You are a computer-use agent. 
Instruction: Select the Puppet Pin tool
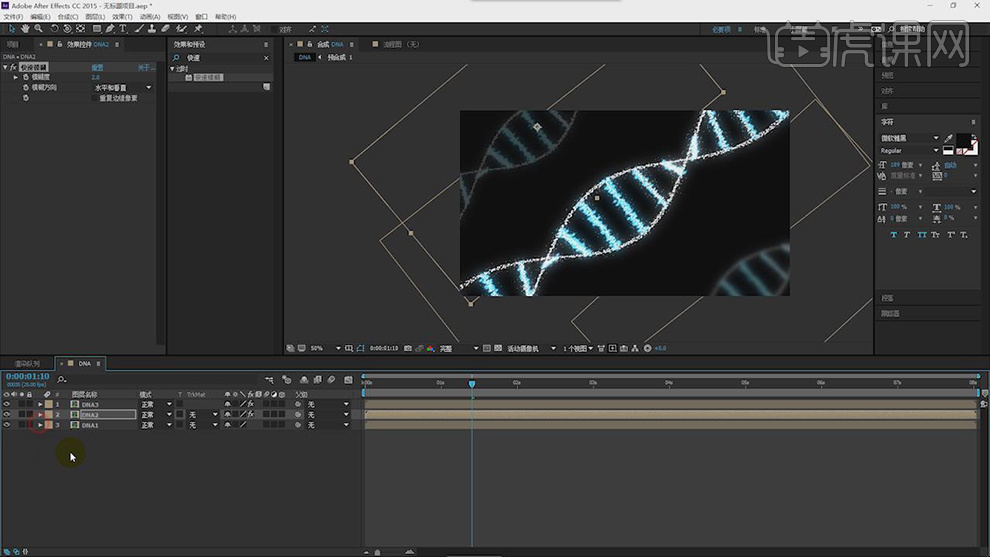tap(199, 29)
